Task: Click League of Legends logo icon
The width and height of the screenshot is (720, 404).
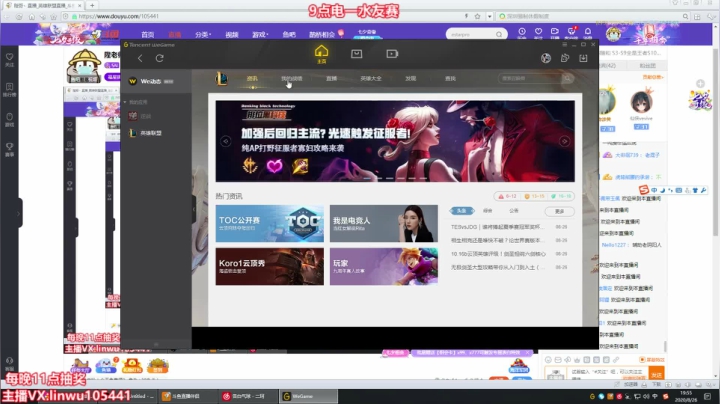Action: 221,79
